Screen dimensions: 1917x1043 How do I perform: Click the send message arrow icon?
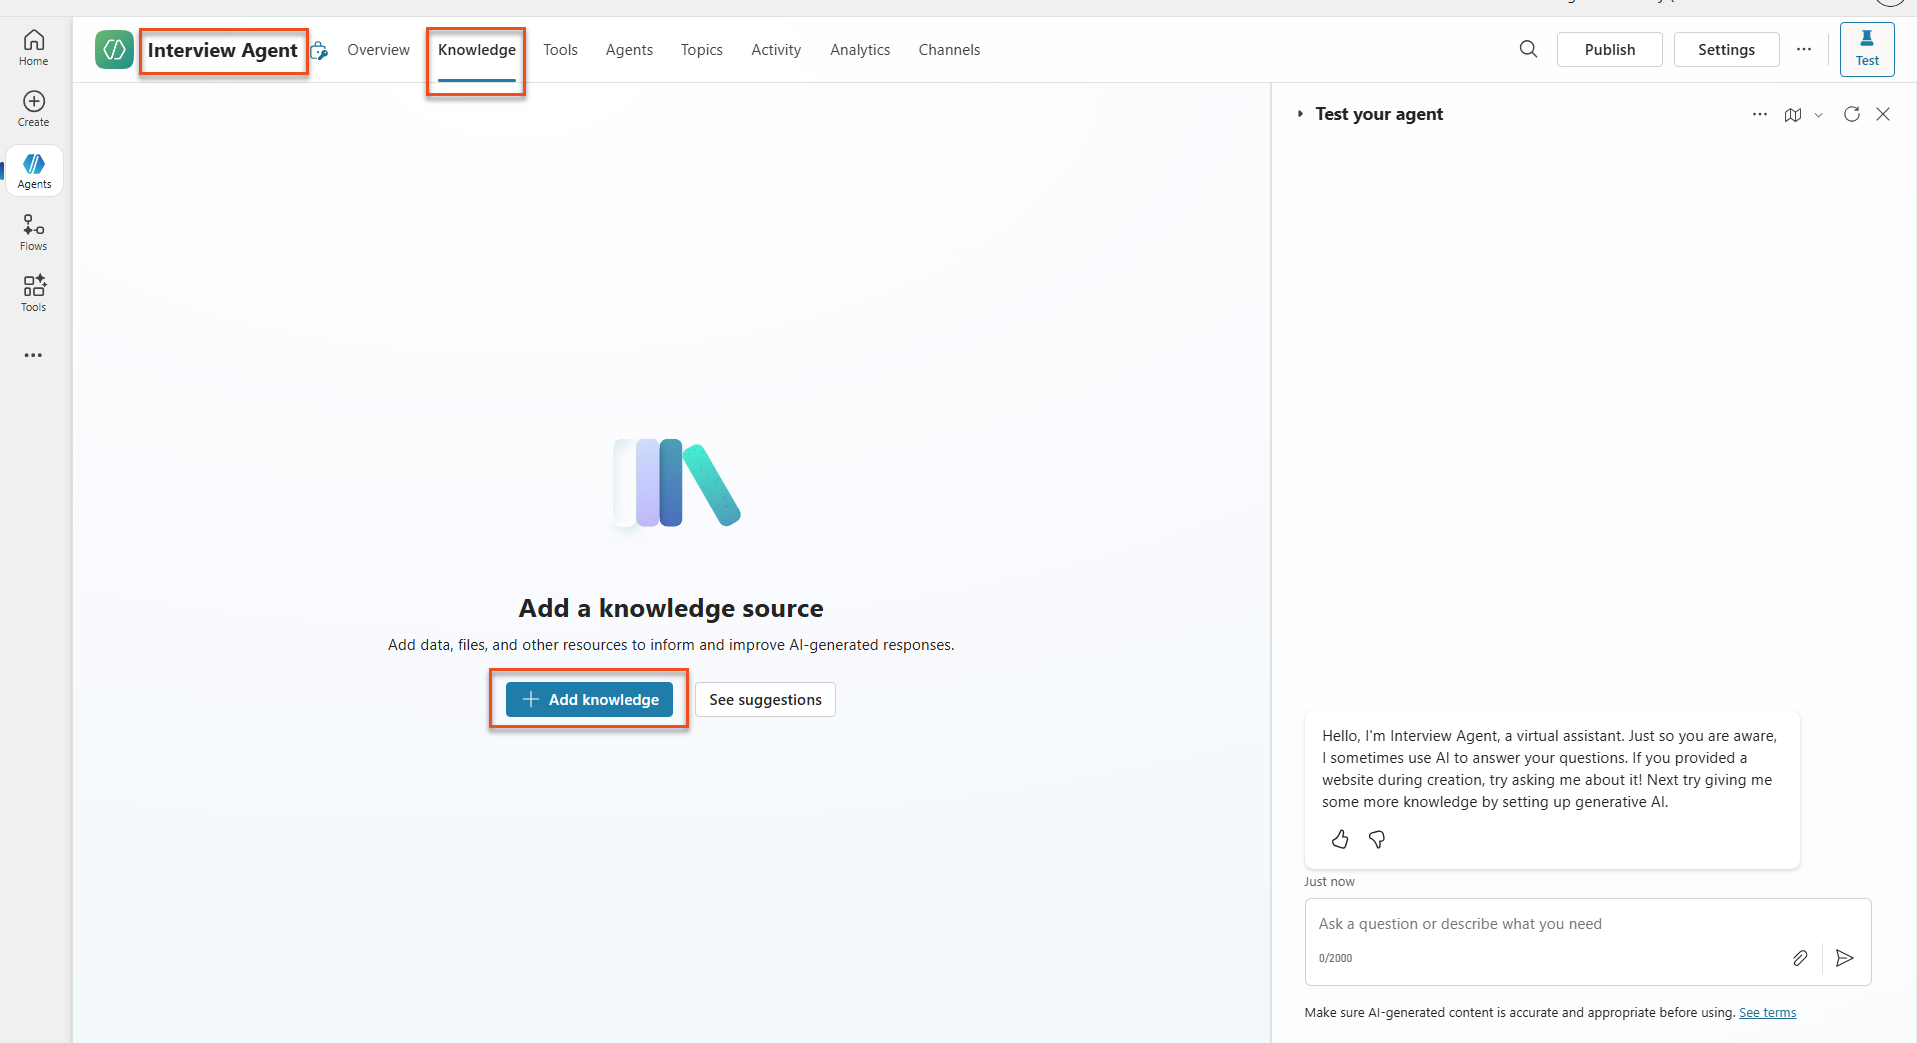click(1845, 958)
